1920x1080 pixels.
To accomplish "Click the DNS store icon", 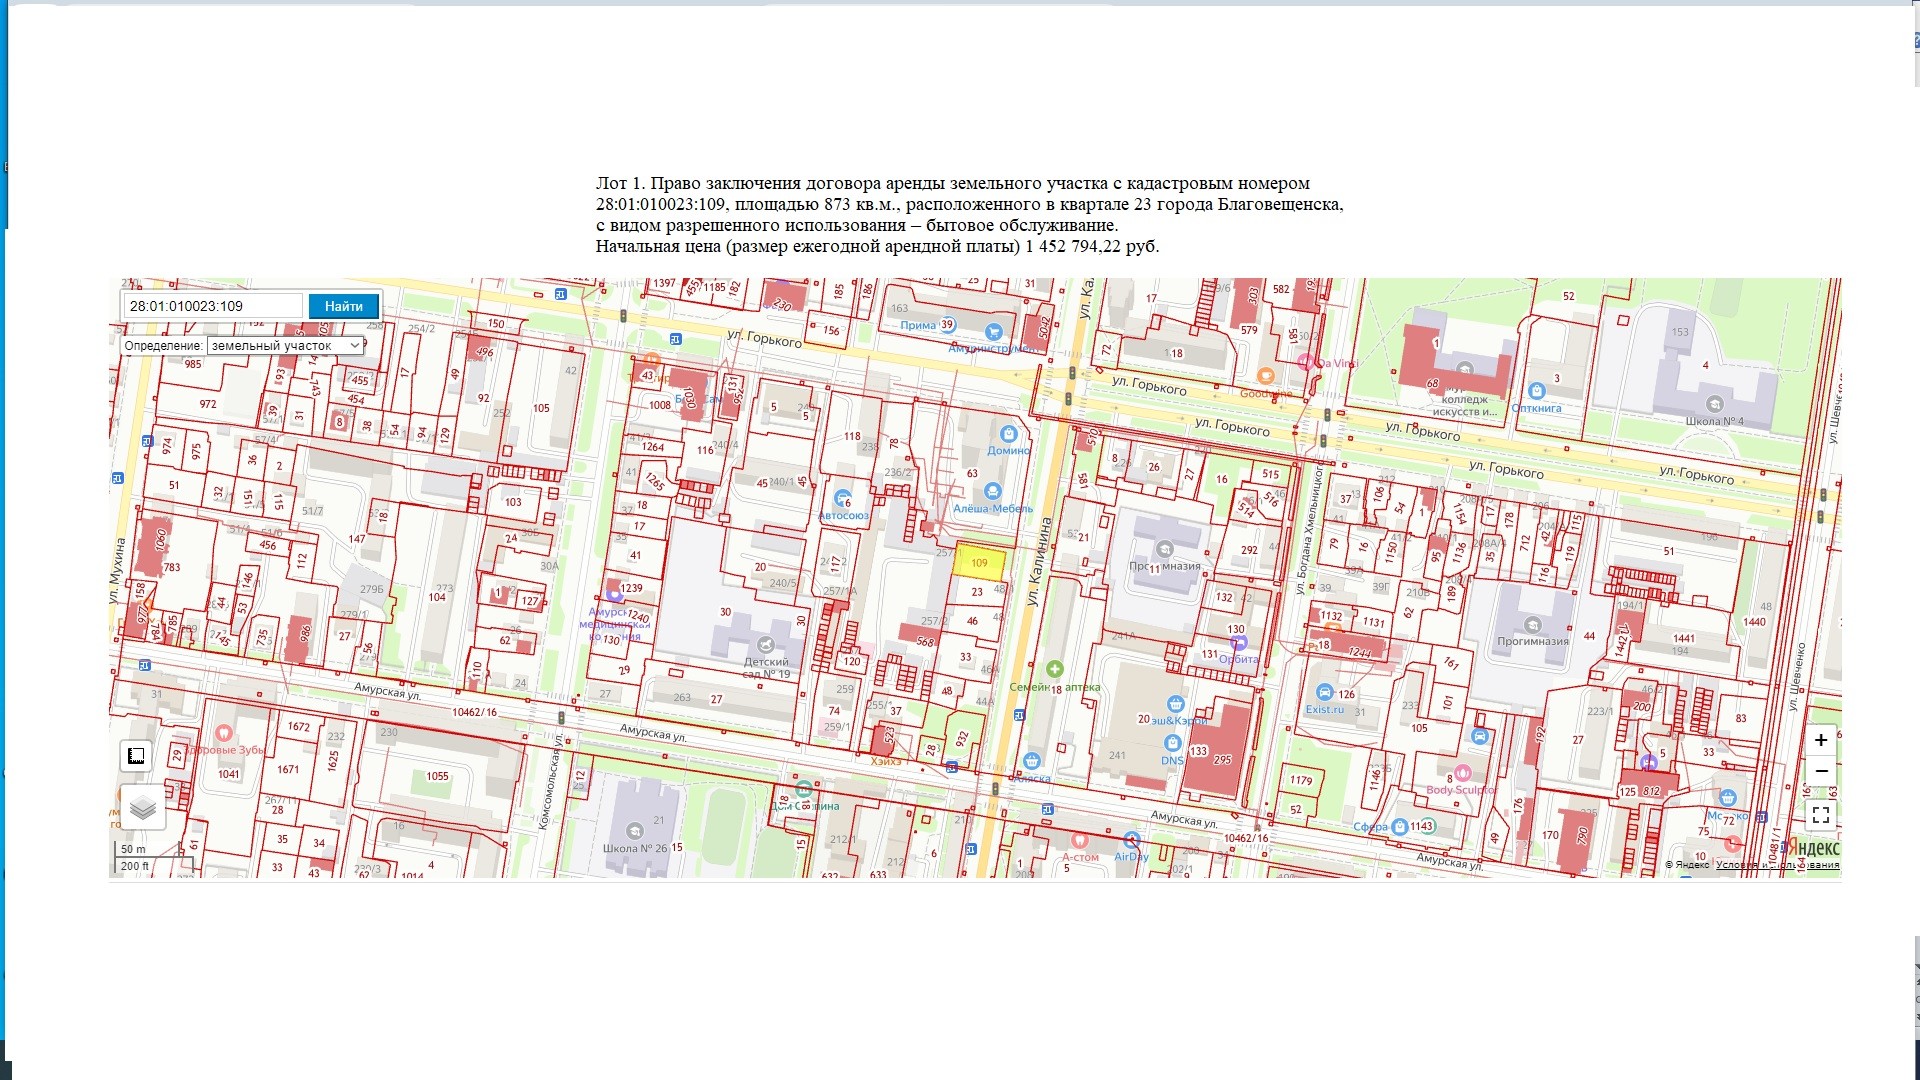I will coord(1172,743).
